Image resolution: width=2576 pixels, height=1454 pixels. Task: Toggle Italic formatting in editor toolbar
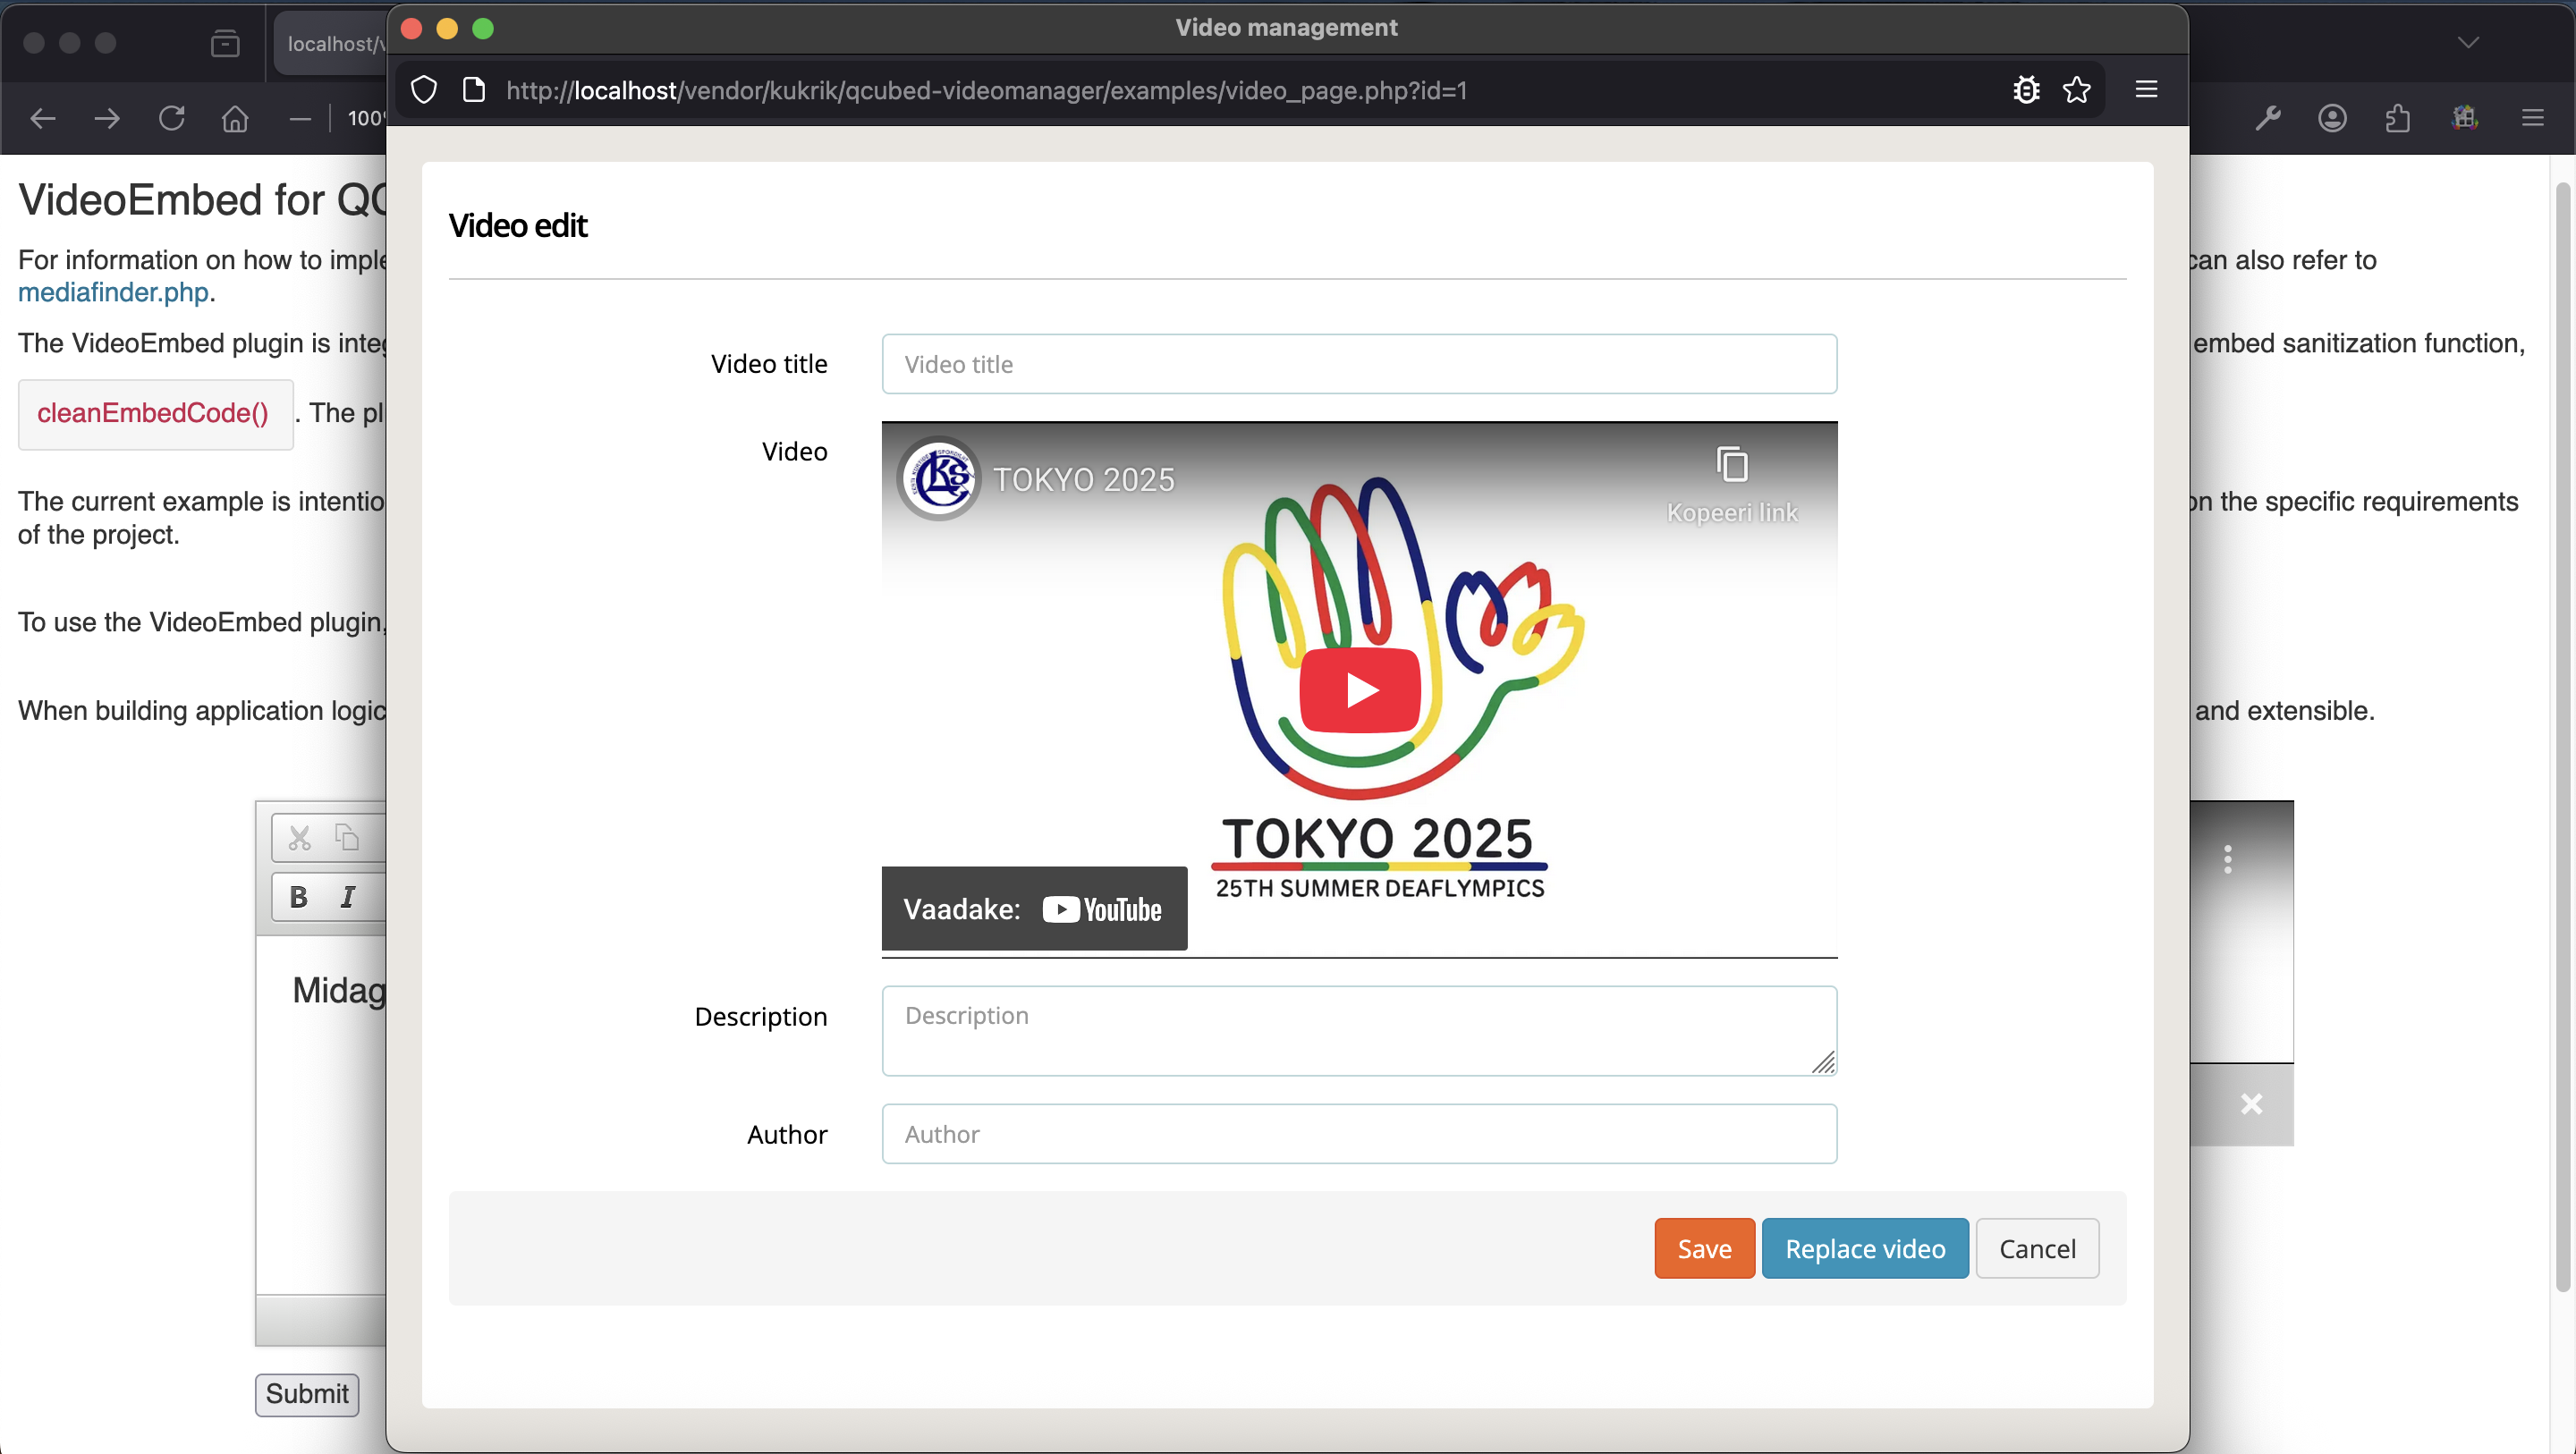pos(347,897)
